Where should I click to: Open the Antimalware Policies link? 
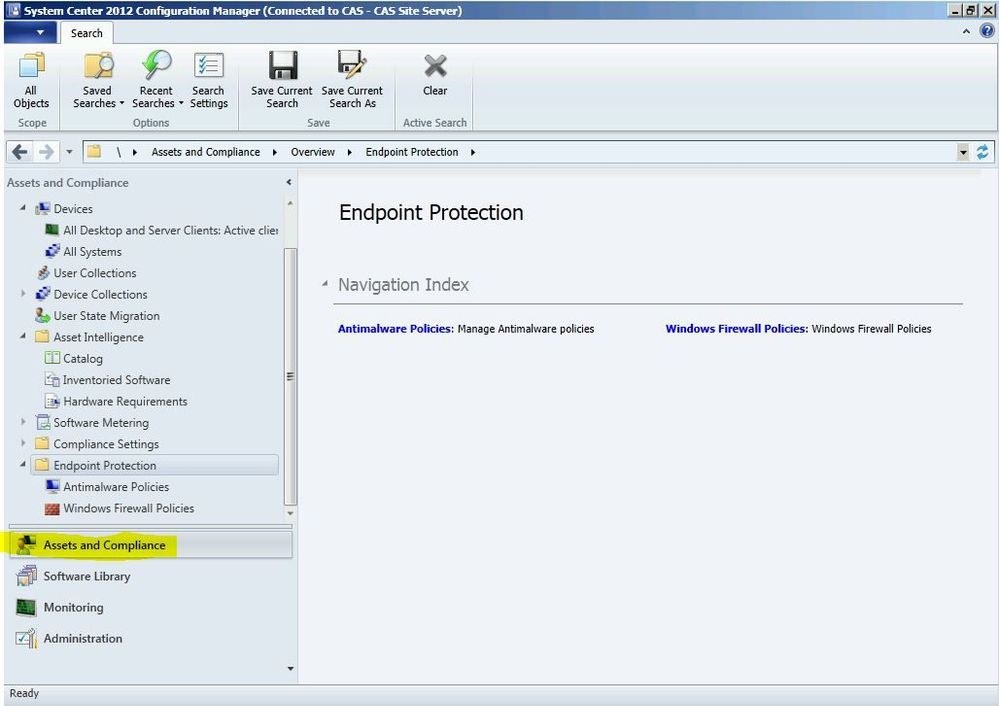pos(396,329)
